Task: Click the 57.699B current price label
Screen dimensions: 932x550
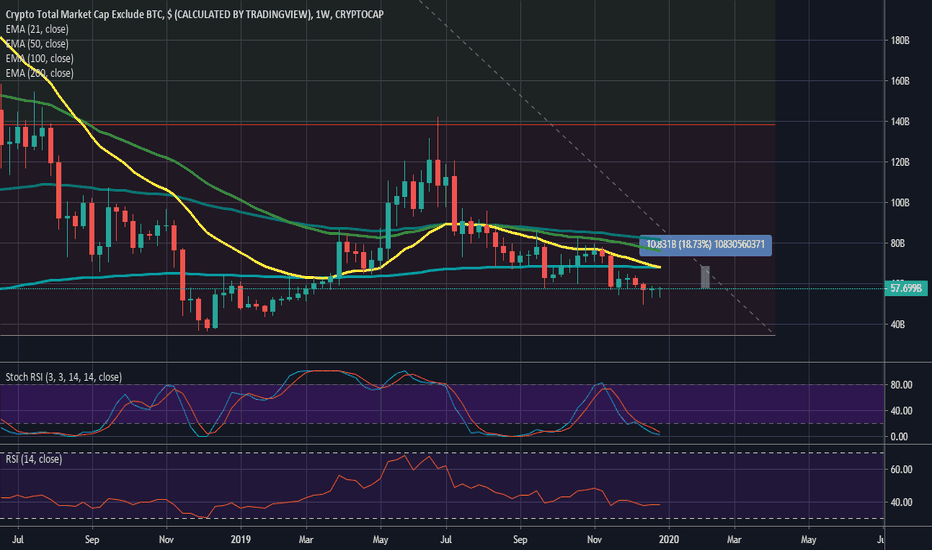Action: tap(906, 288)
